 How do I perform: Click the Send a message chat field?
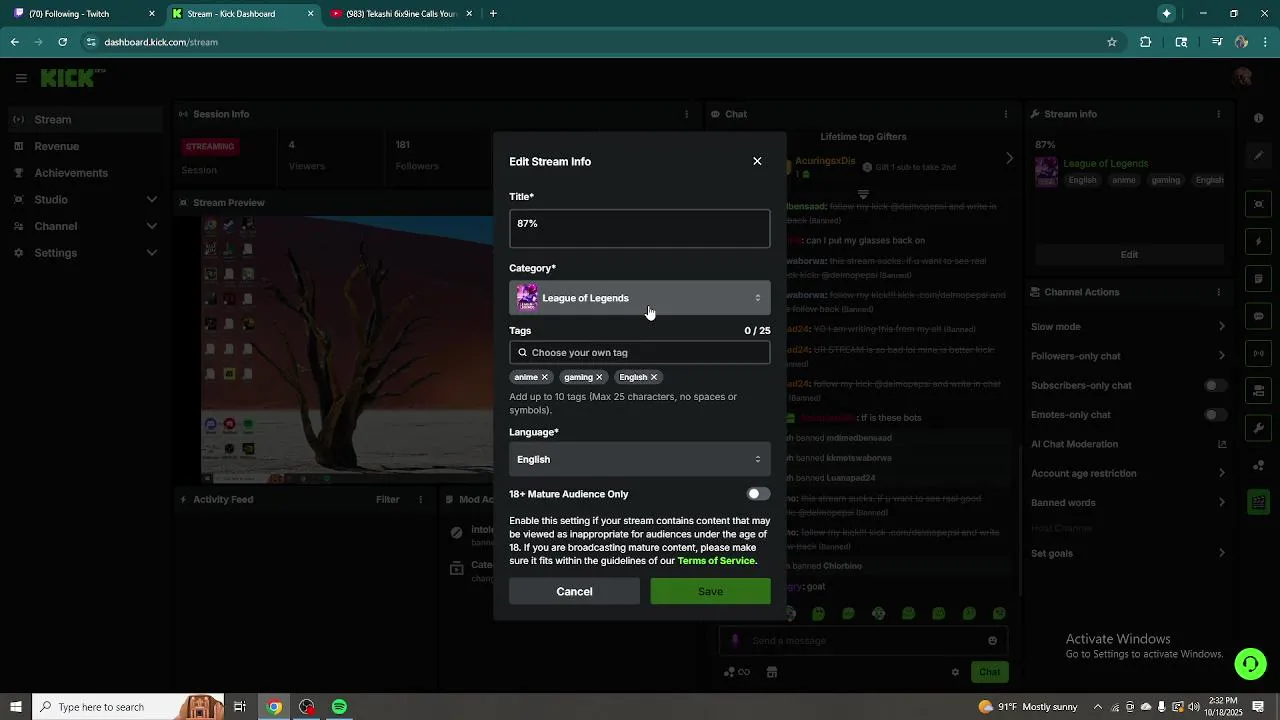click(862, 641)
